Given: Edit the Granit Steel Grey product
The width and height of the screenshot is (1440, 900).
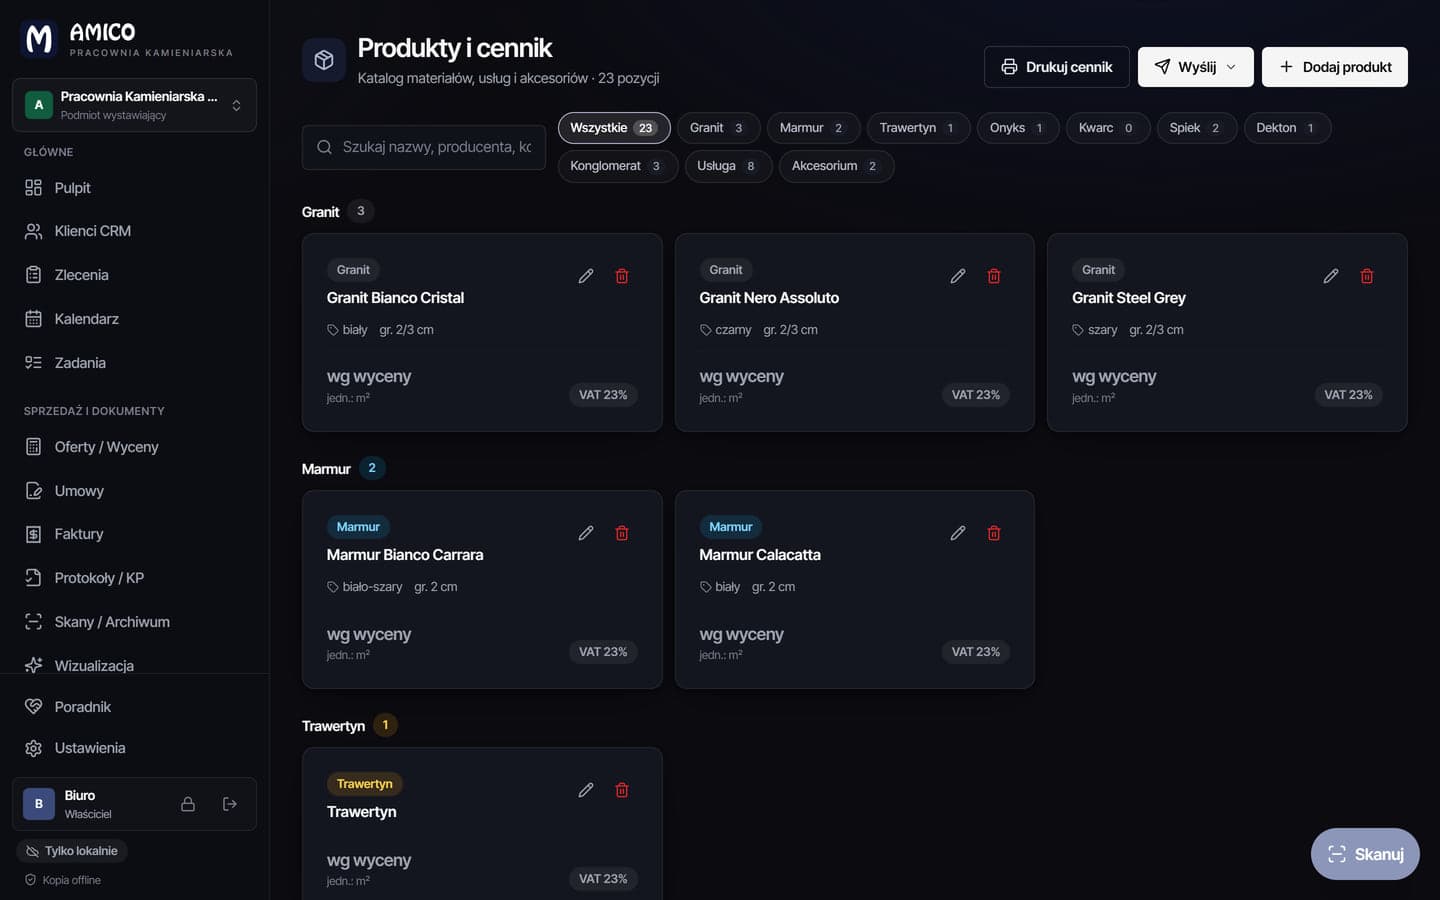Looking at the screenshot, I should point(1331,276).
